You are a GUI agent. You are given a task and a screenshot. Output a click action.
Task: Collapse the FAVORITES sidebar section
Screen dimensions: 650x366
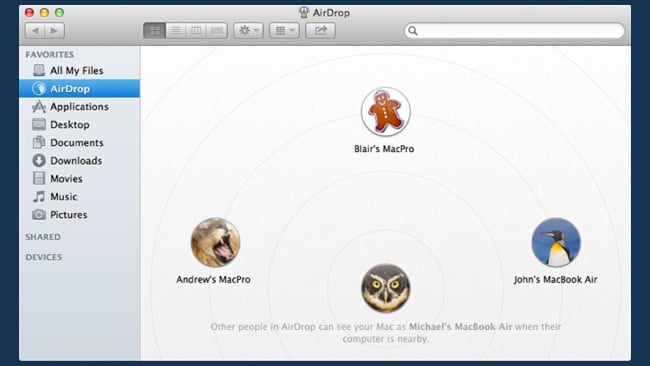pyautogui.click(x=50, y=55)
